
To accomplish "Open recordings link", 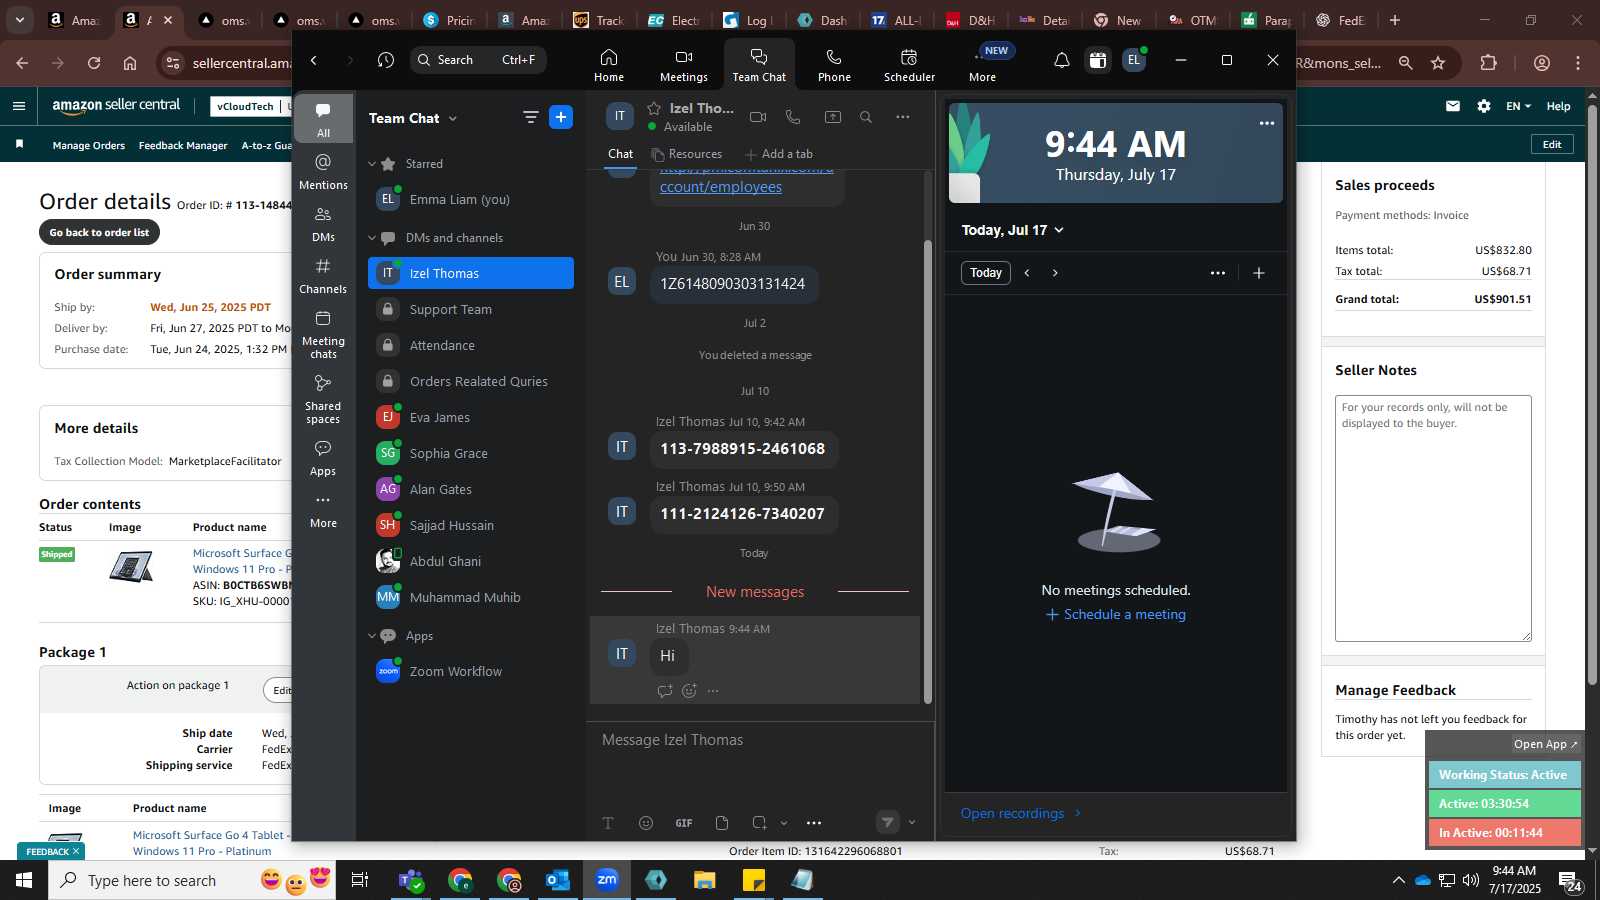I will tap(1020, 813).
